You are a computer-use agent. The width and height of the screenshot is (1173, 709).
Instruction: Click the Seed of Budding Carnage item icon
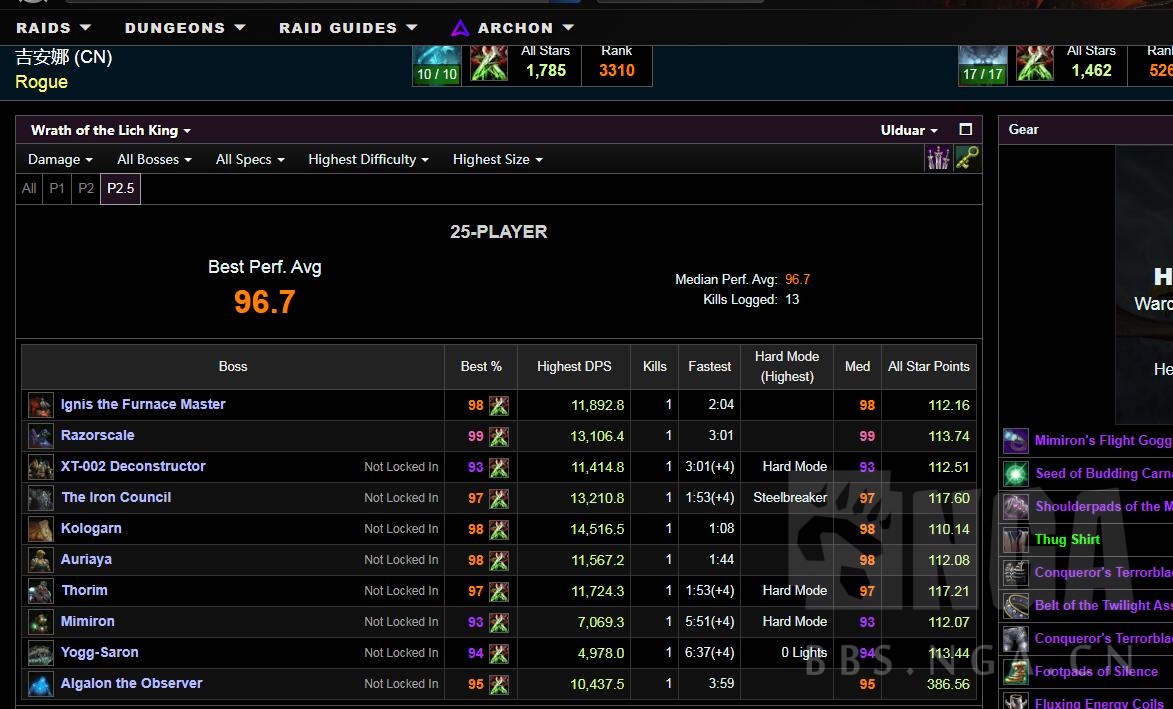pyautogui.click(x=1016, y=474)
